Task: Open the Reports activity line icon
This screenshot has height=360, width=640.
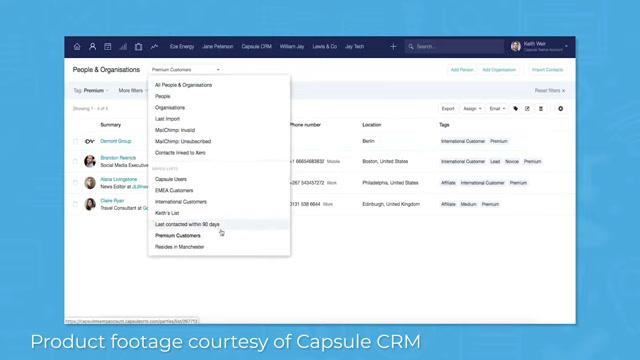Action: point(154,47)
